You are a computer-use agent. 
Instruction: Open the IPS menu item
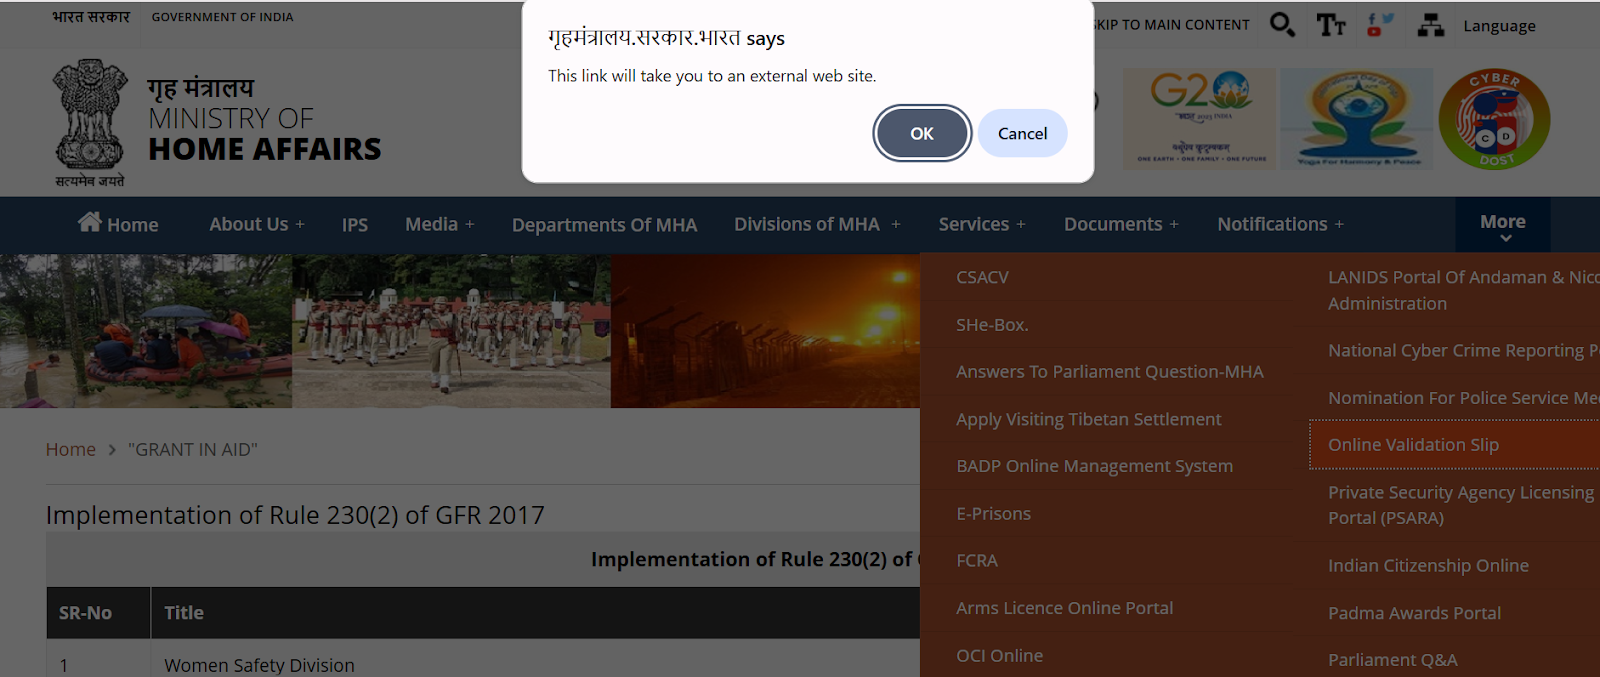click(355, 225)
